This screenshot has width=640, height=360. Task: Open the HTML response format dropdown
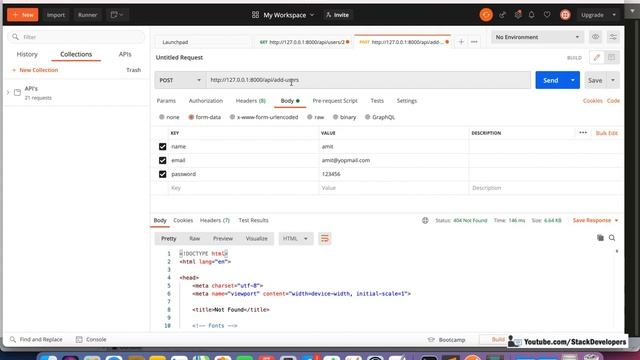click(296, 238)
